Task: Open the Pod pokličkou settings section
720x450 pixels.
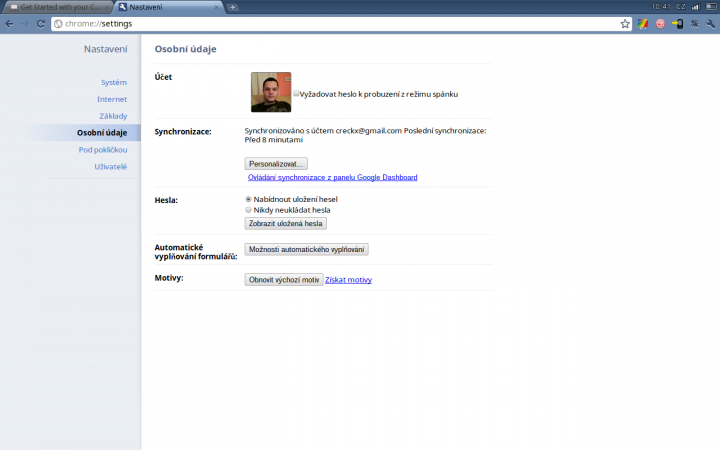Action: click(103, 150)
